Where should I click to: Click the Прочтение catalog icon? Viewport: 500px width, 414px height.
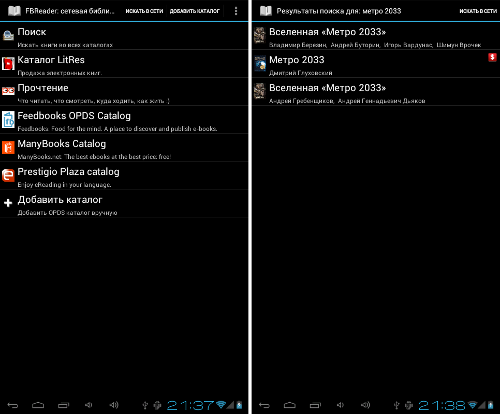[x=8, y=91]
